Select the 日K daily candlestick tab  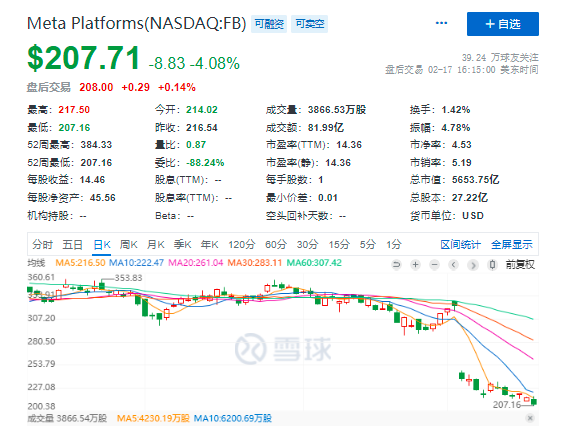[x=102, y=245]
